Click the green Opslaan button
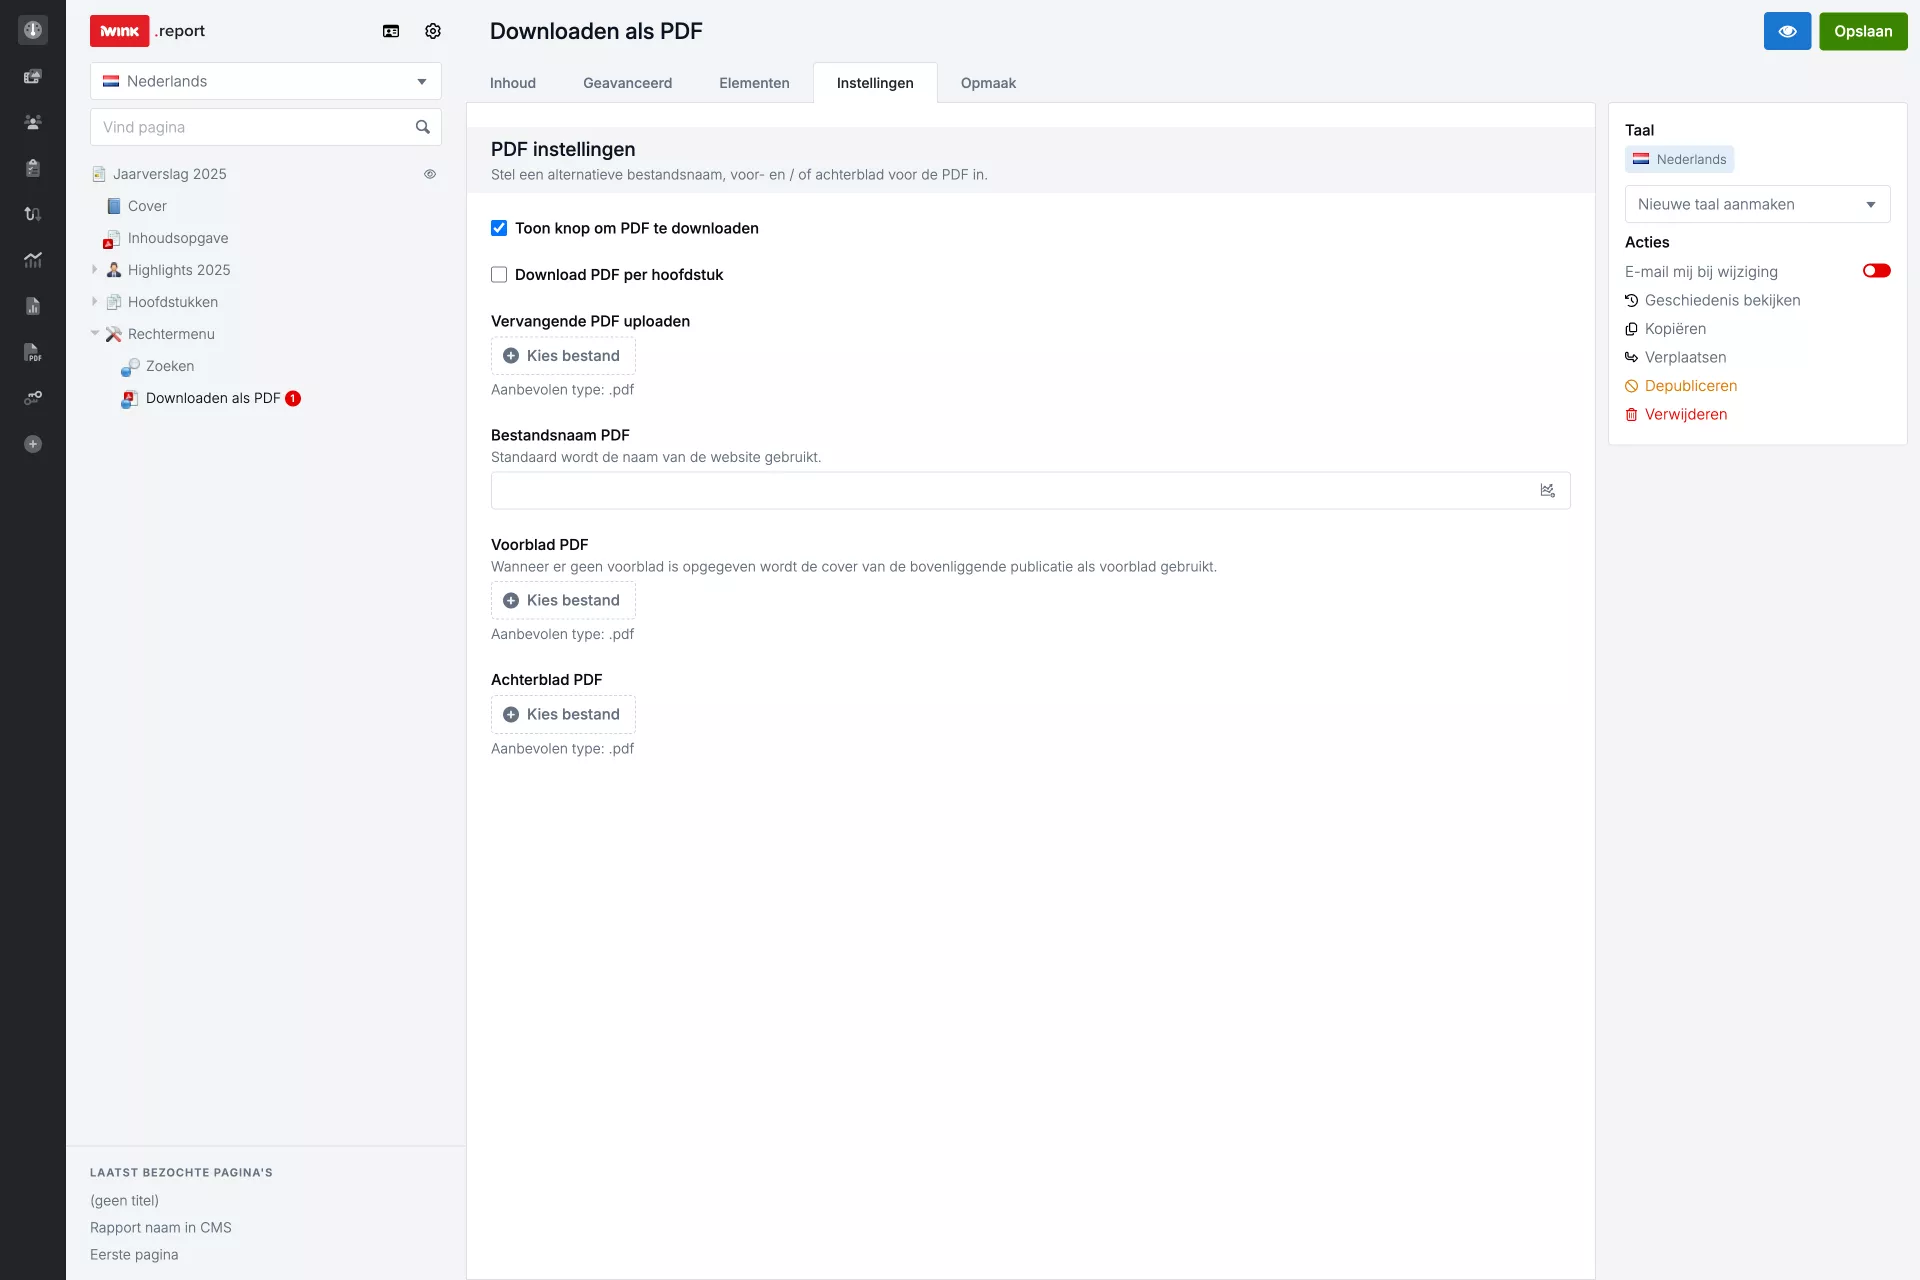 pos(1863,31)
